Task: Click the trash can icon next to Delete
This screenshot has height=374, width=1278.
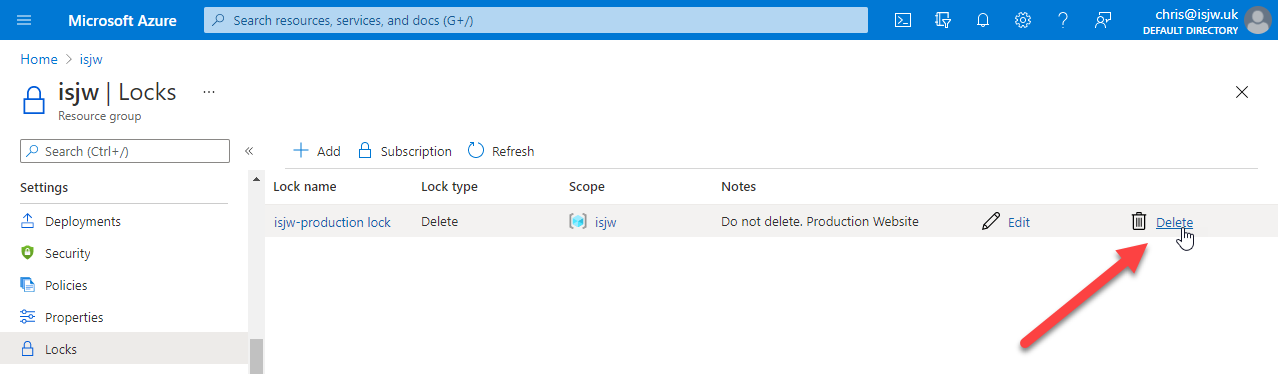Action: click(x=1139, y=222)
